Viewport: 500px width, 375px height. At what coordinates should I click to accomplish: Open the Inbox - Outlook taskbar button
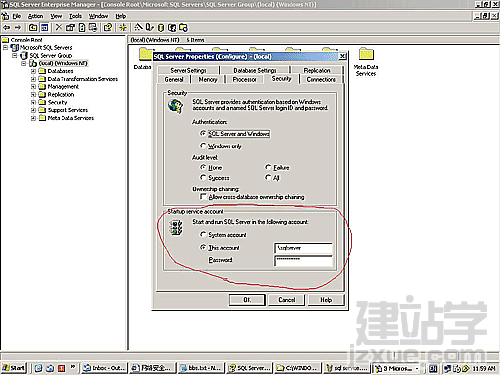pos(104,368)
